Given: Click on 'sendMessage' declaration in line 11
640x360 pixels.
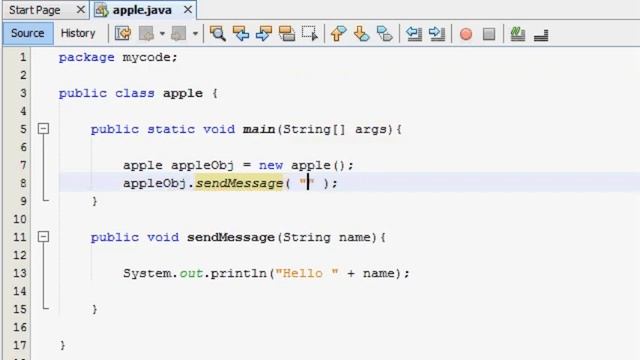Looking at the screenshot, I should coord(231,238).
